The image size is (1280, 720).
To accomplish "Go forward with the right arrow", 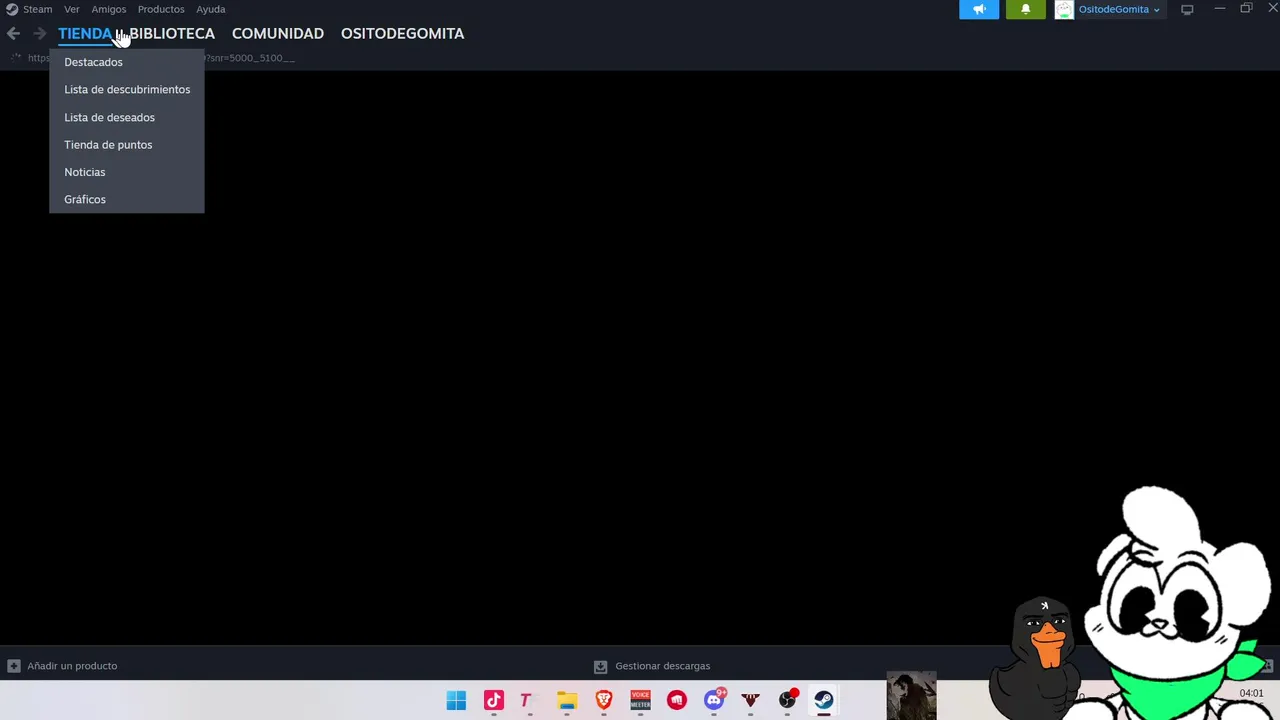I will tap(39, 33).
